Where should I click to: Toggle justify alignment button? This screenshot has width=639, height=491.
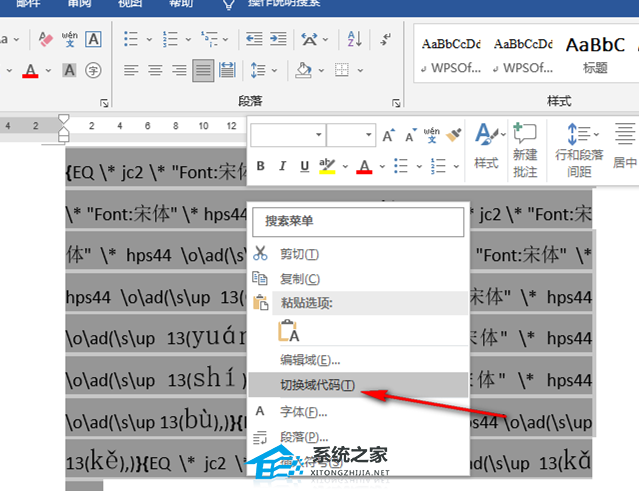(203, 70)
